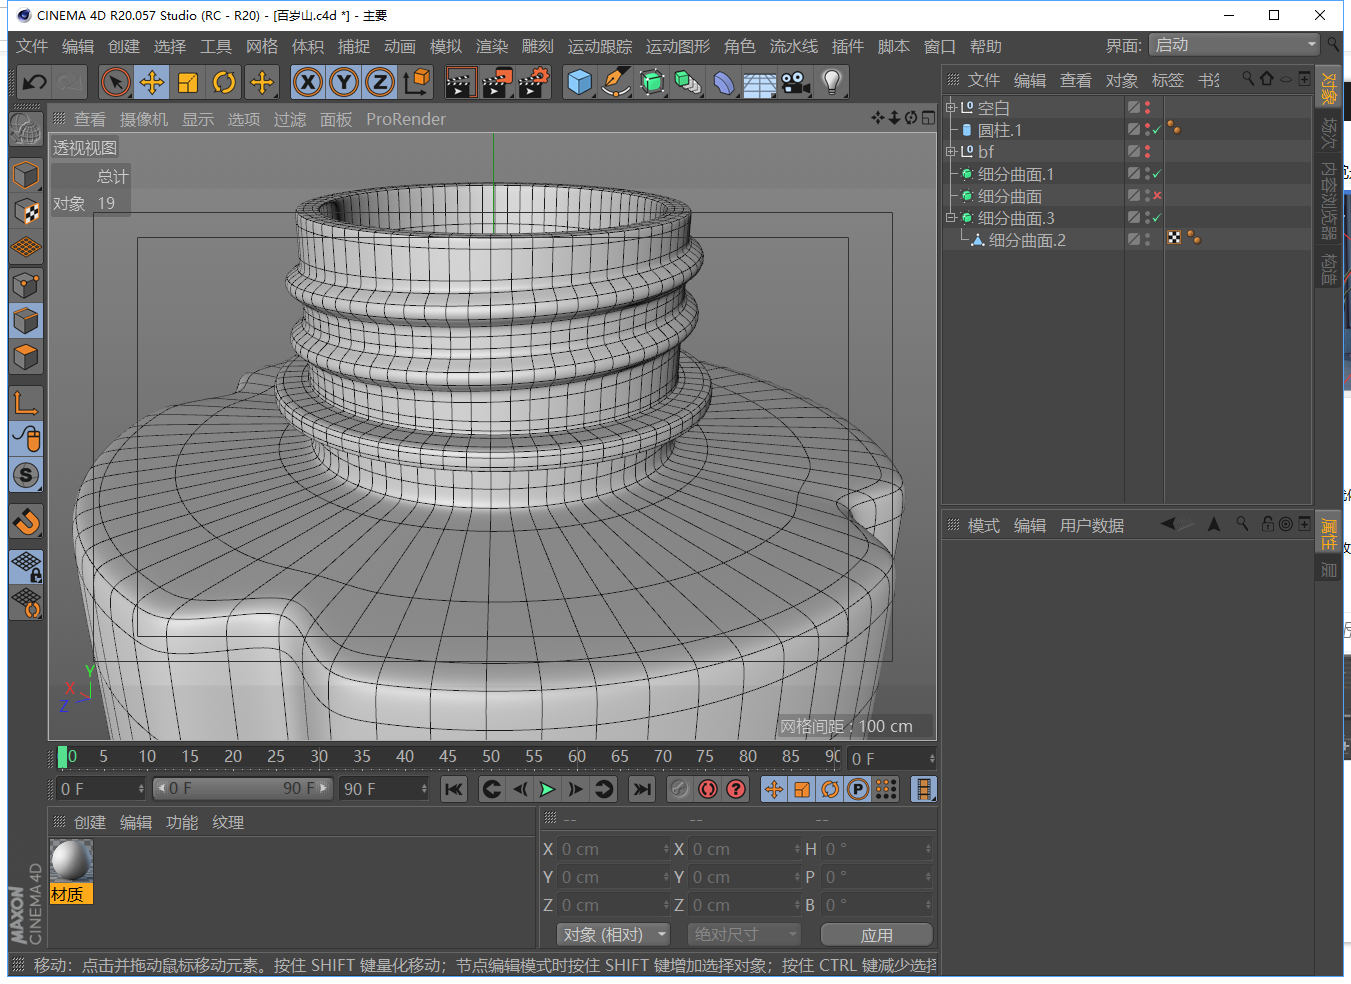
Task: Open the 文件 menu in menu bar
Action: [32, 46]
